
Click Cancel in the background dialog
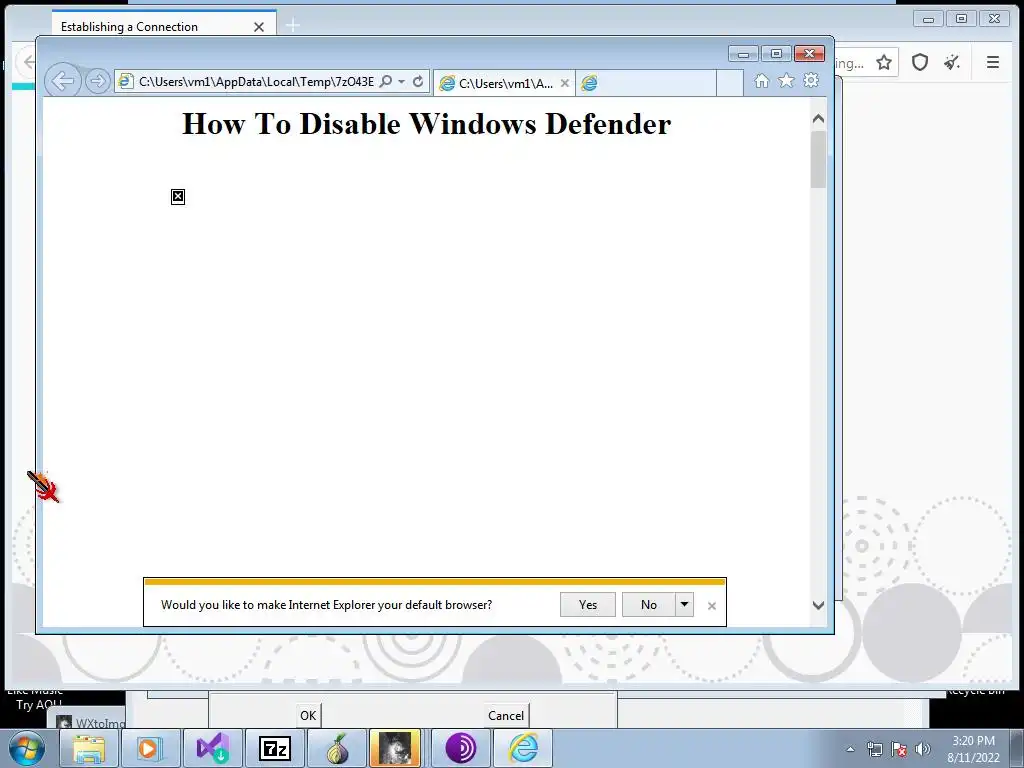click(505, 715)
